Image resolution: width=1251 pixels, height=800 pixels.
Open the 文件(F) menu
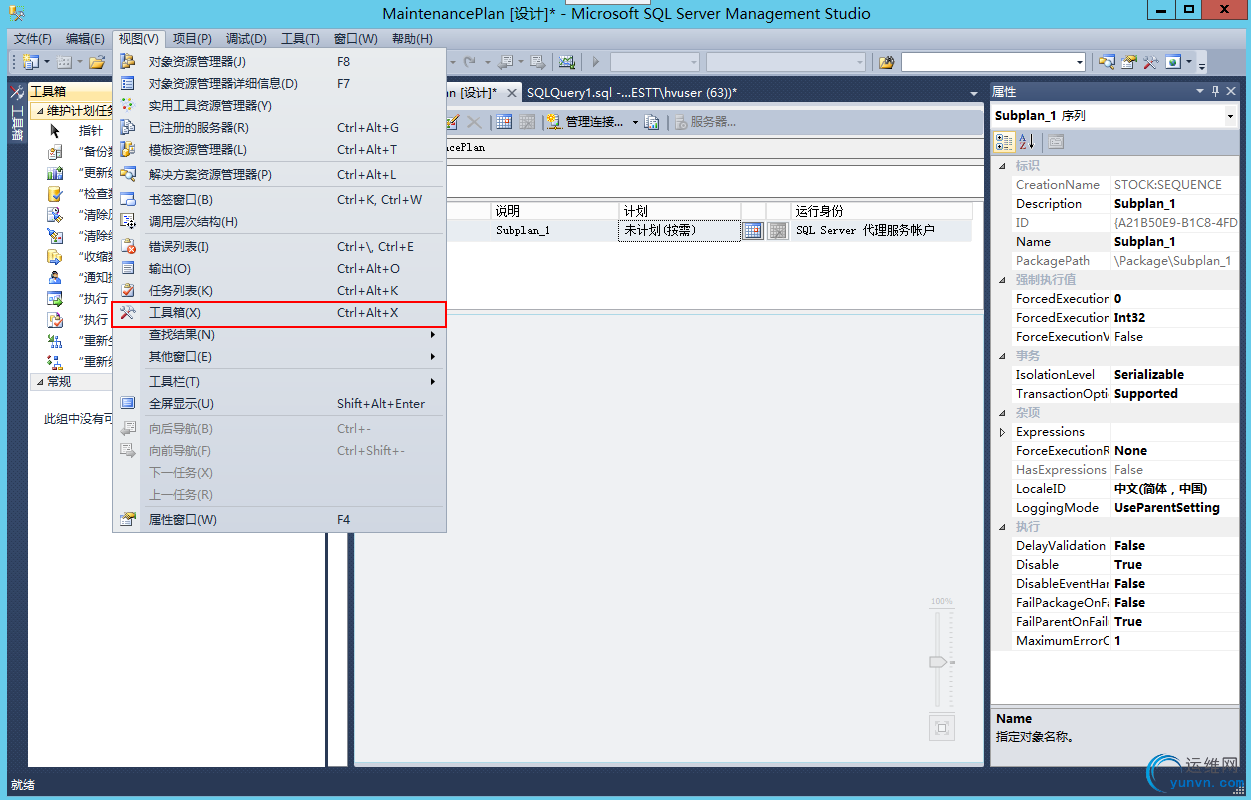click(33, 39)
